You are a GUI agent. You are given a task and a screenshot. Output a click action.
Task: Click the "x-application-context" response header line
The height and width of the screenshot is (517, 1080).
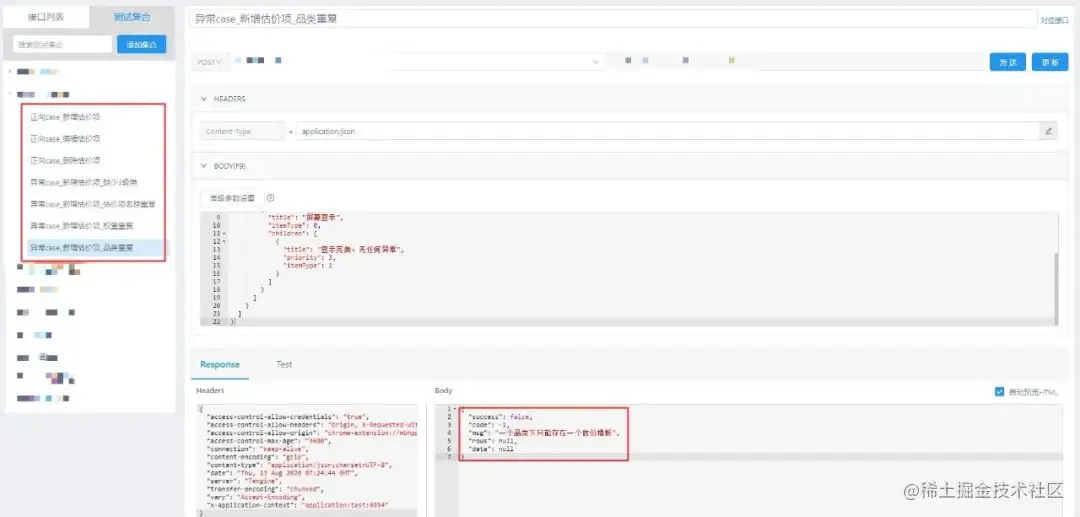[x=298, y=505]
